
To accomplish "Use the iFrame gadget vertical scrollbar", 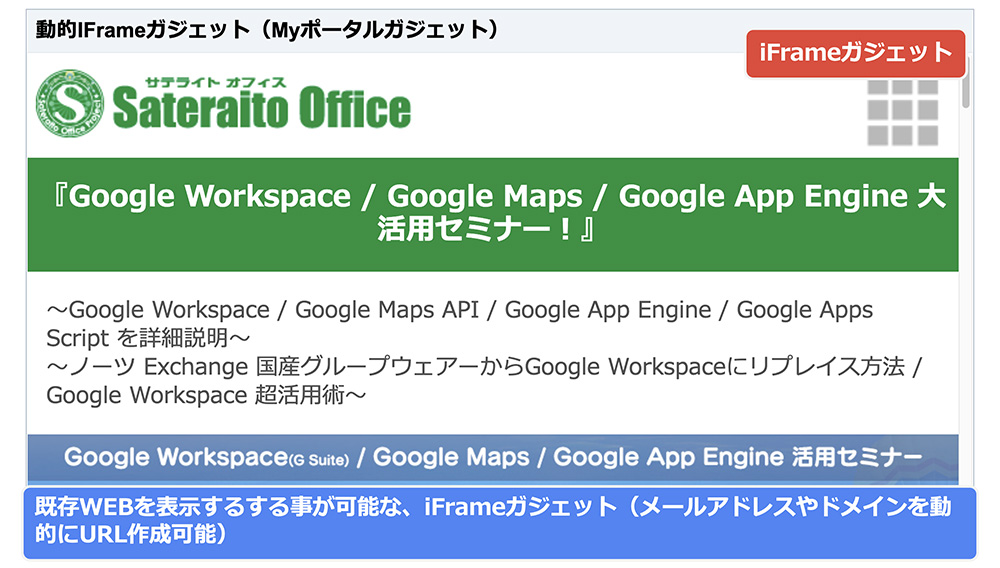I will pos(966,83).
